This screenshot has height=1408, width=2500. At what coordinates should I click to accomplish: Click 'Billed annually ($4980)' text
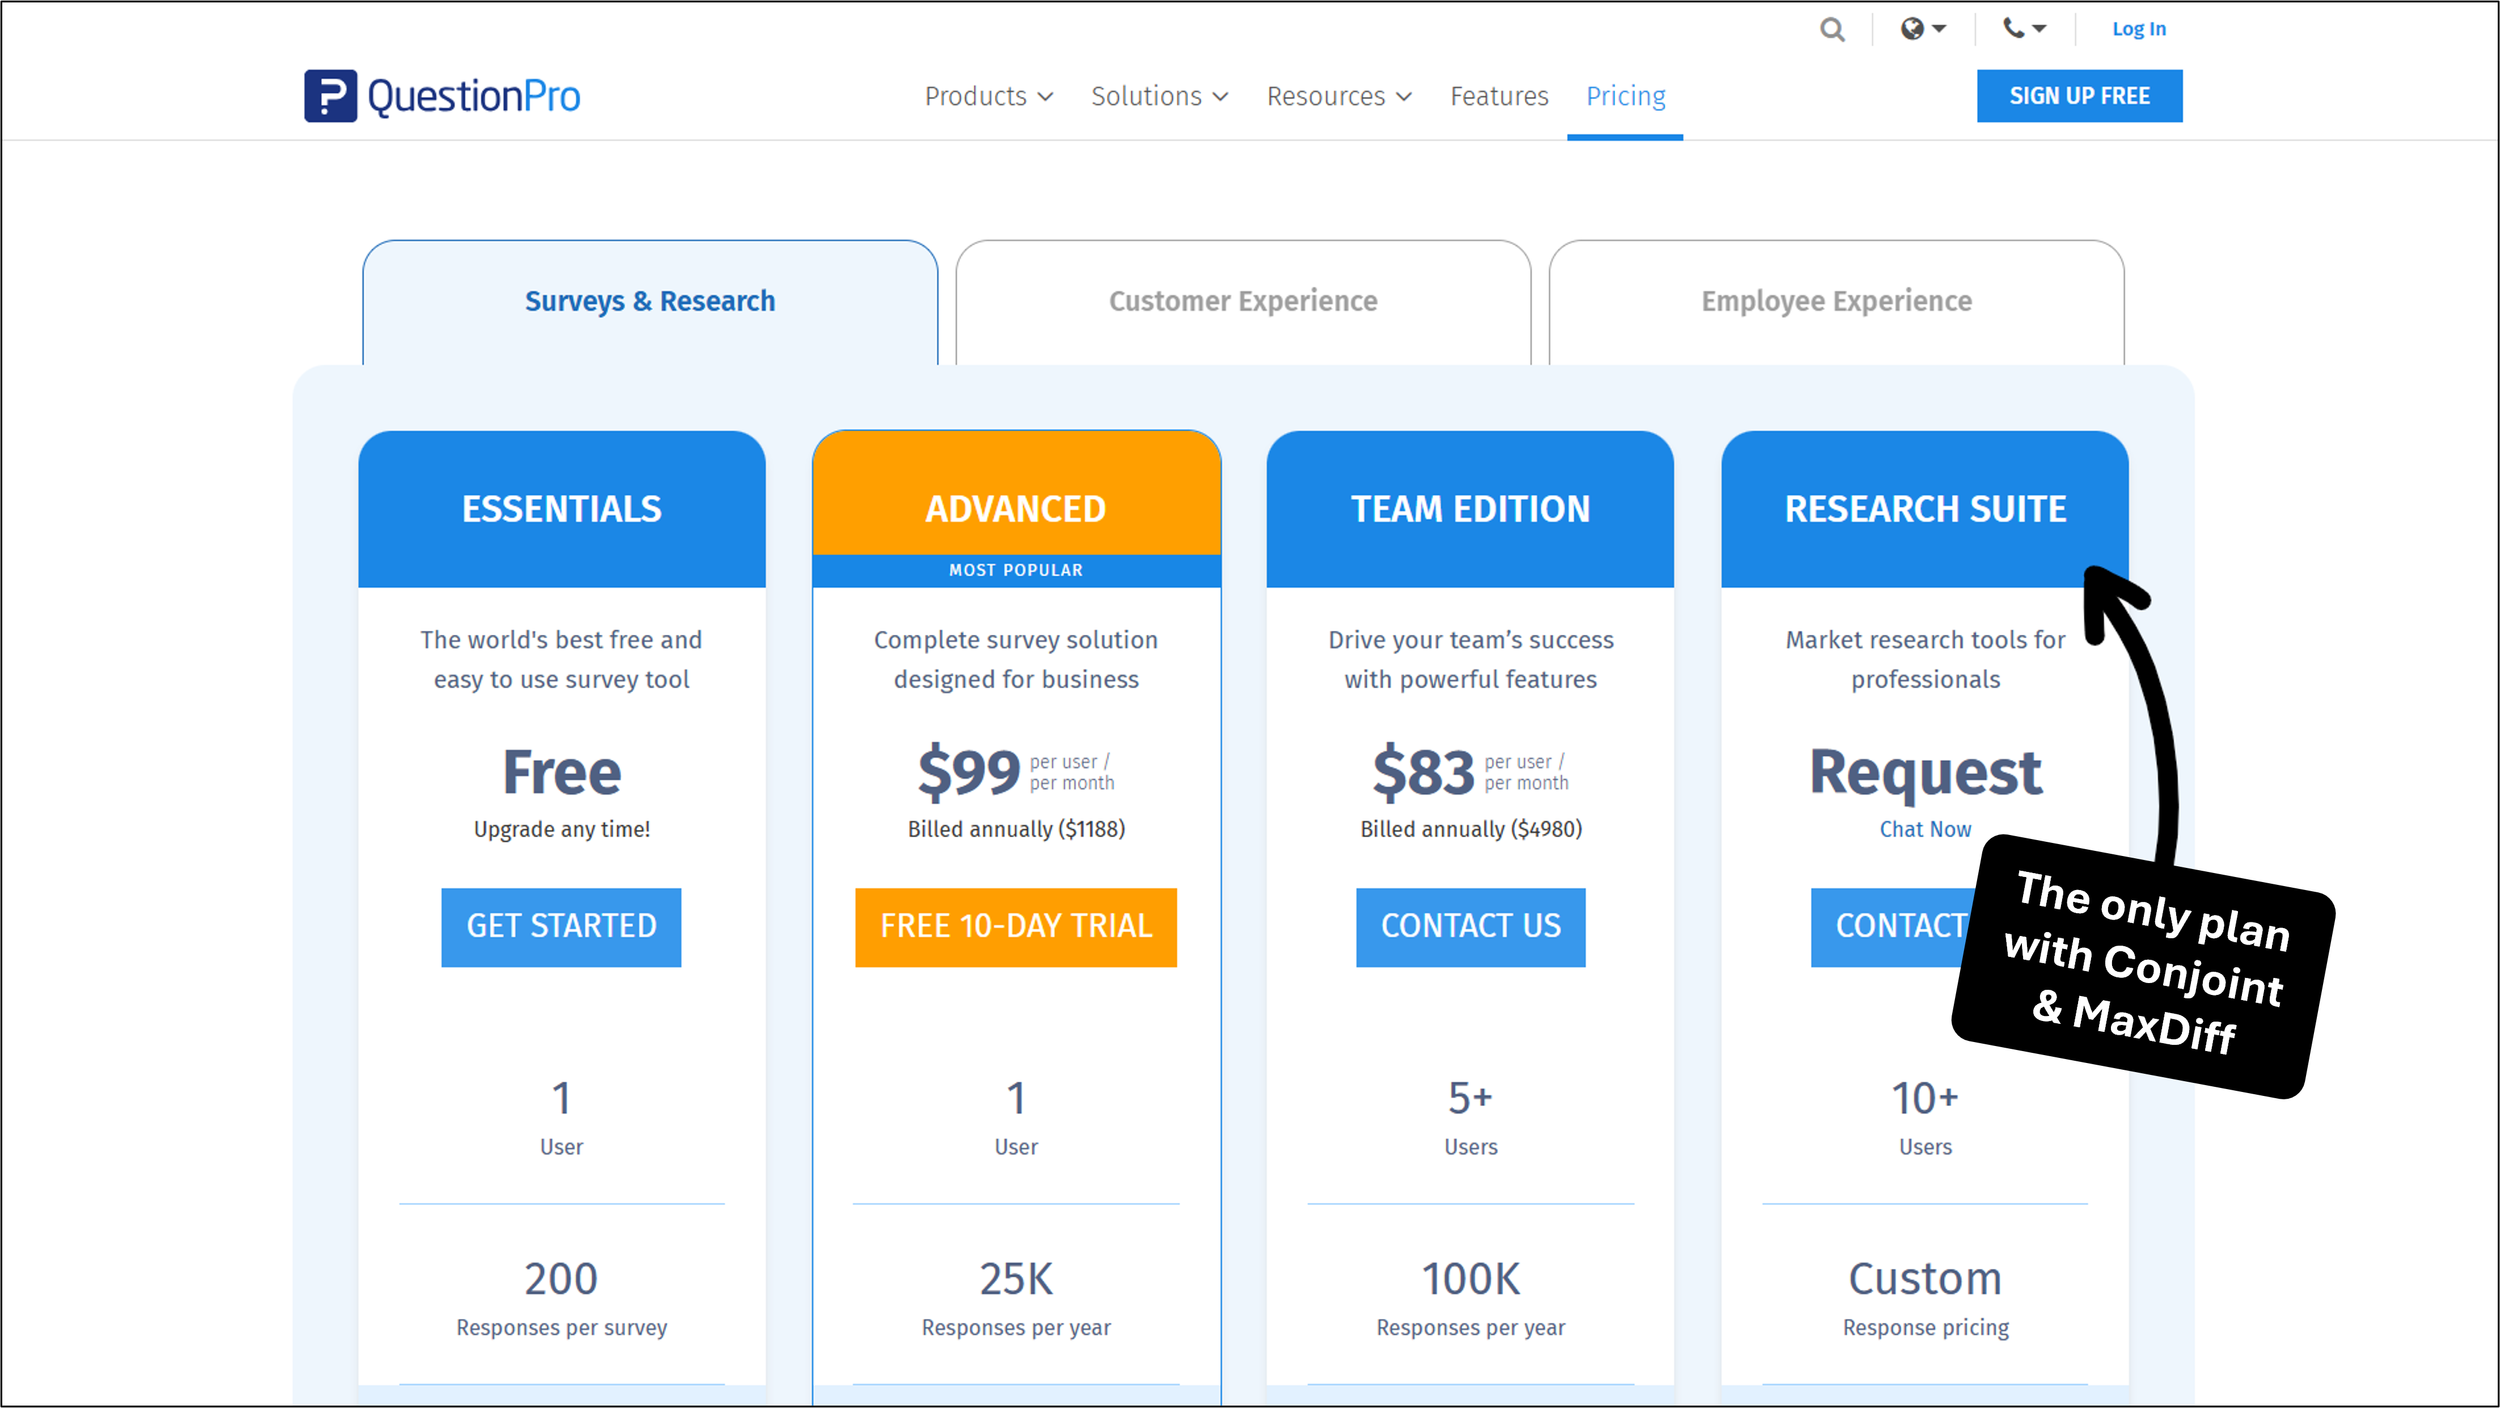point(1470,829)
